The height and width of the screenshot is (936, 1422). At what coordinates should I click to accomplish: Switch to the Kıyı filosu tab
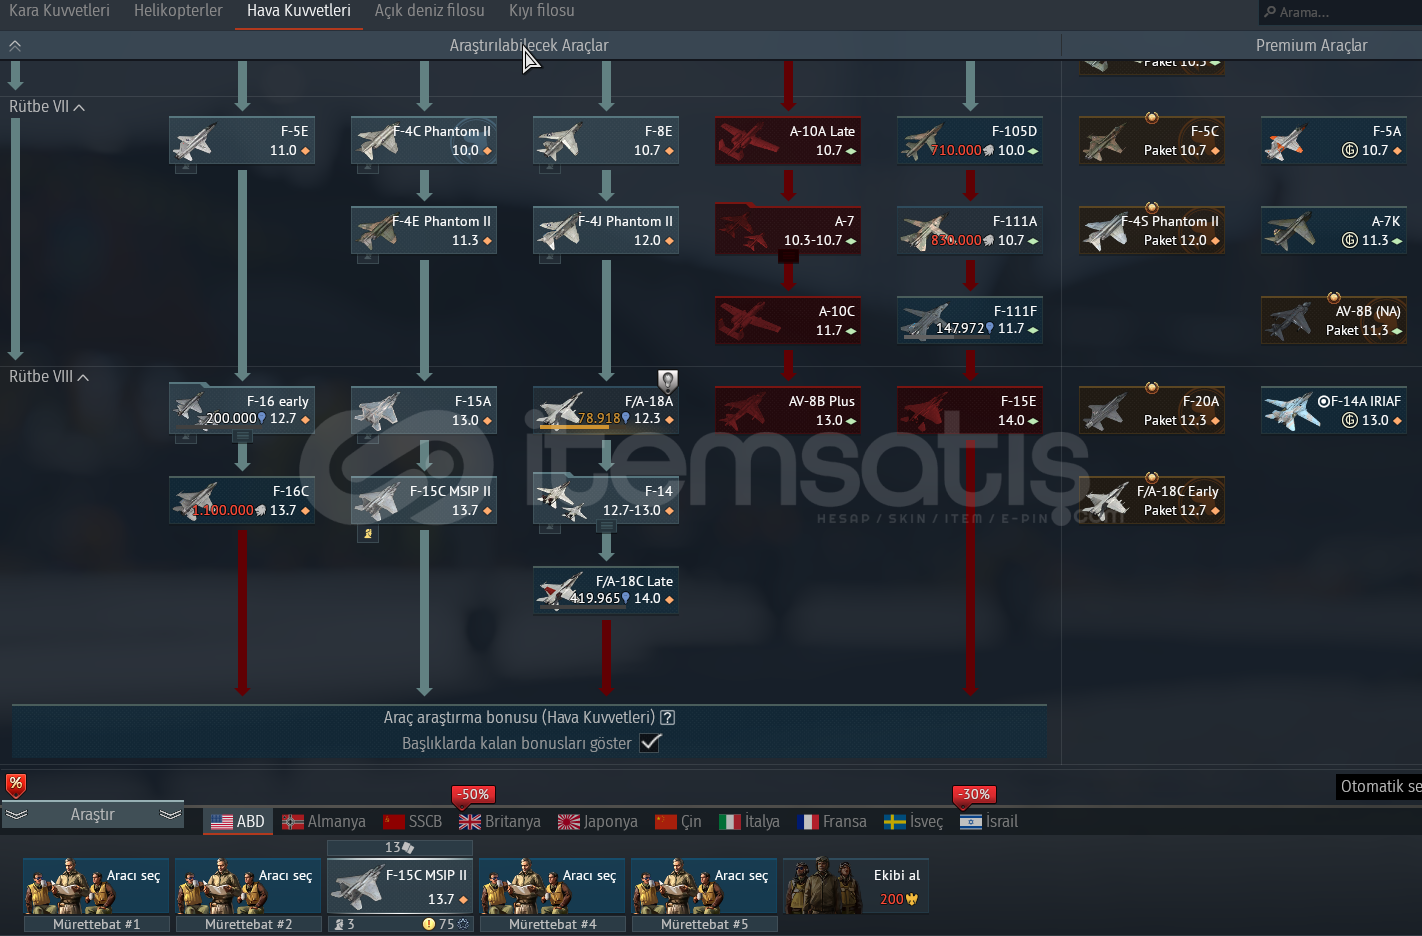(541, 11)
